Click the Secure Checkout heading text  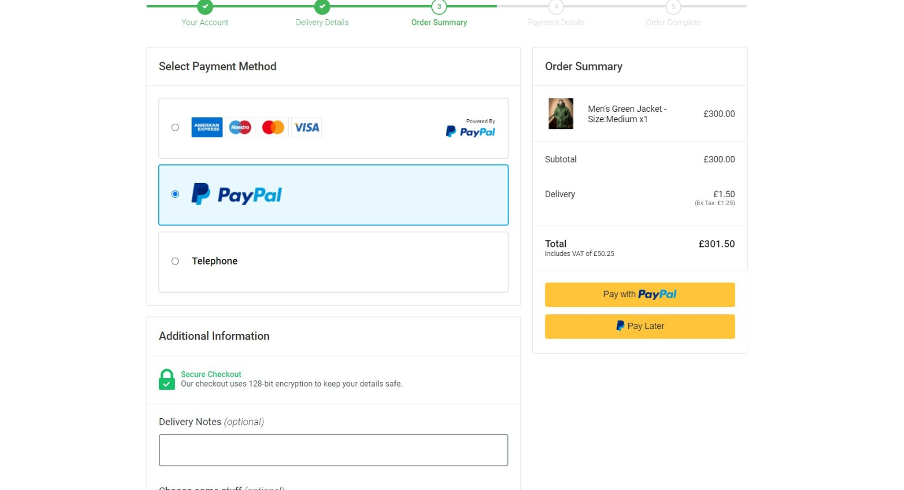coord(211,374)
